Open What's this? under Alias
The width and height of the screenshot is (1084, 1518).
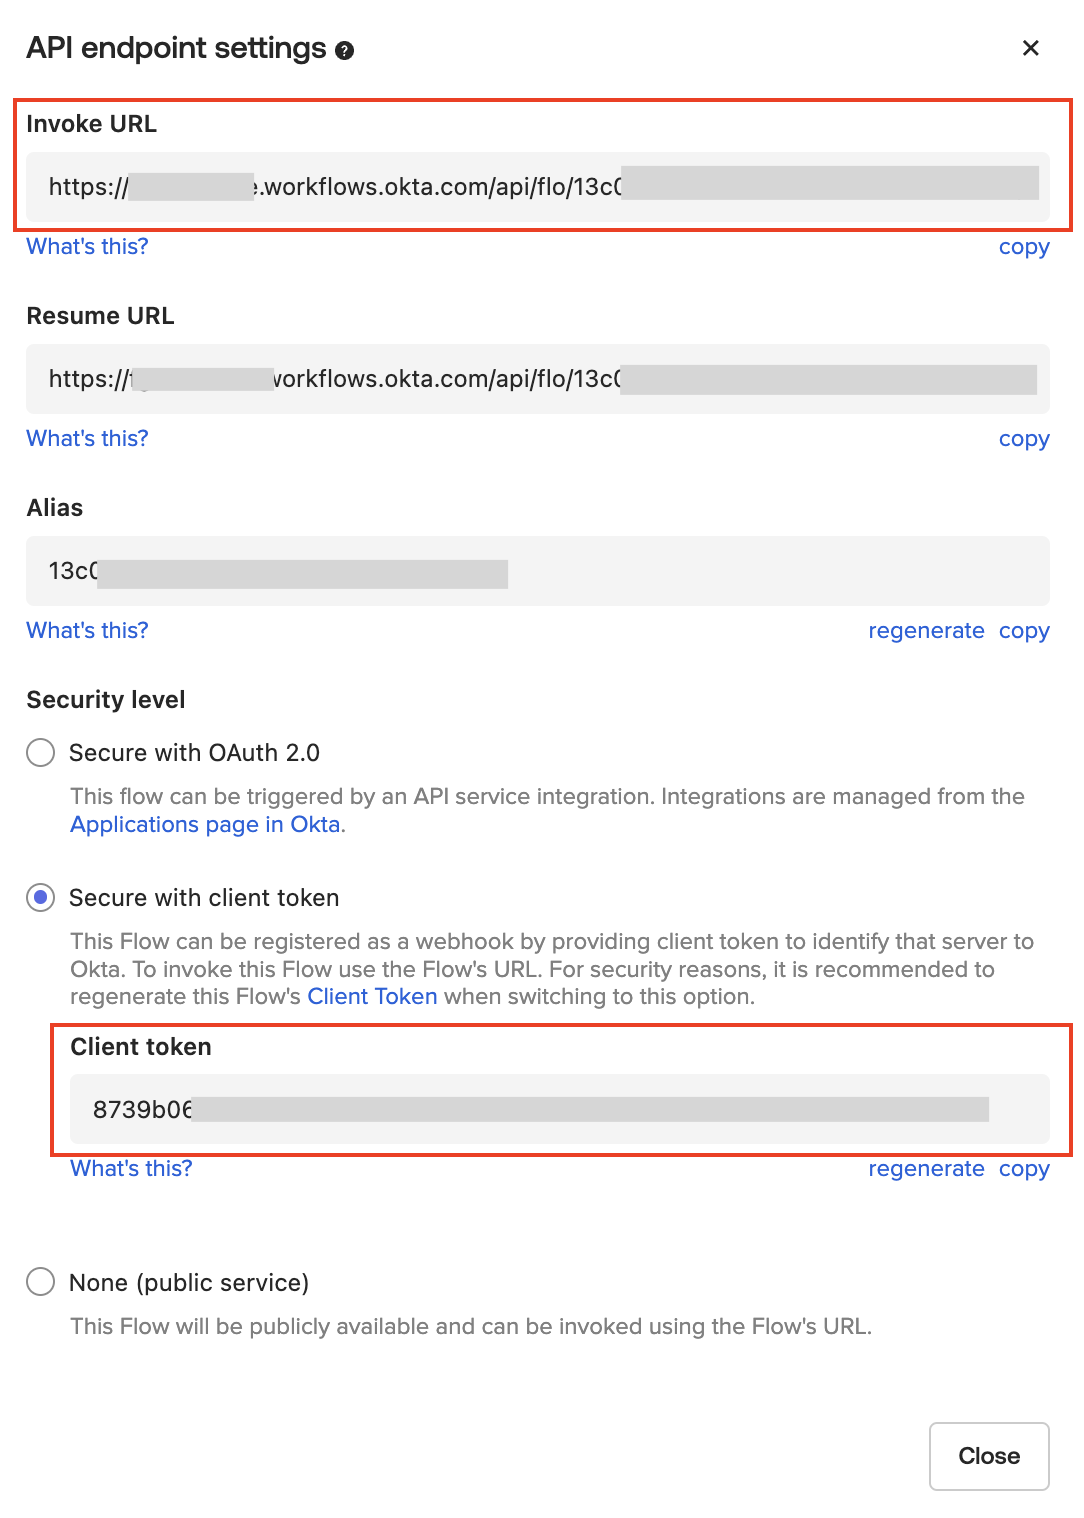tap(87, 631)
